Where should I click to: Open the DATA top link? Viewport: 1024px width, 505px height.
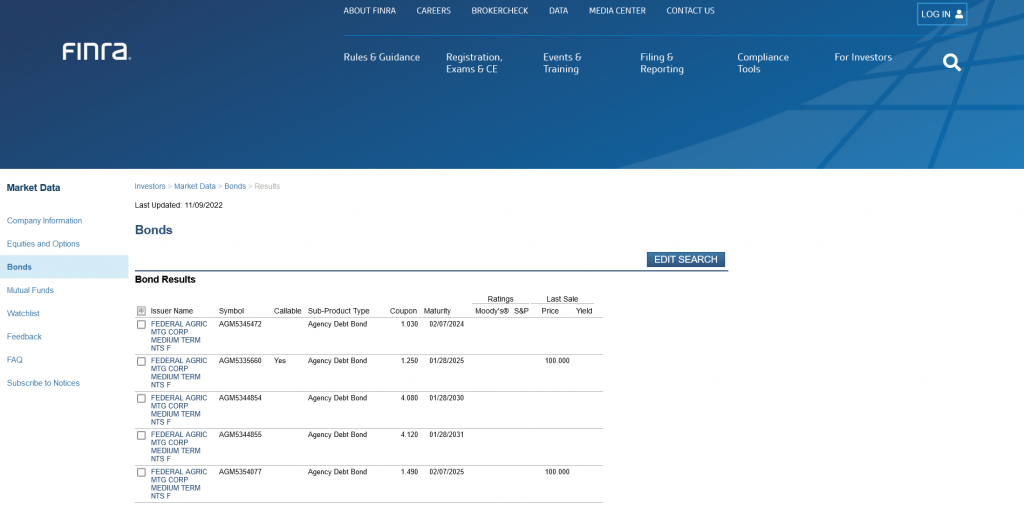pos(558,11)
